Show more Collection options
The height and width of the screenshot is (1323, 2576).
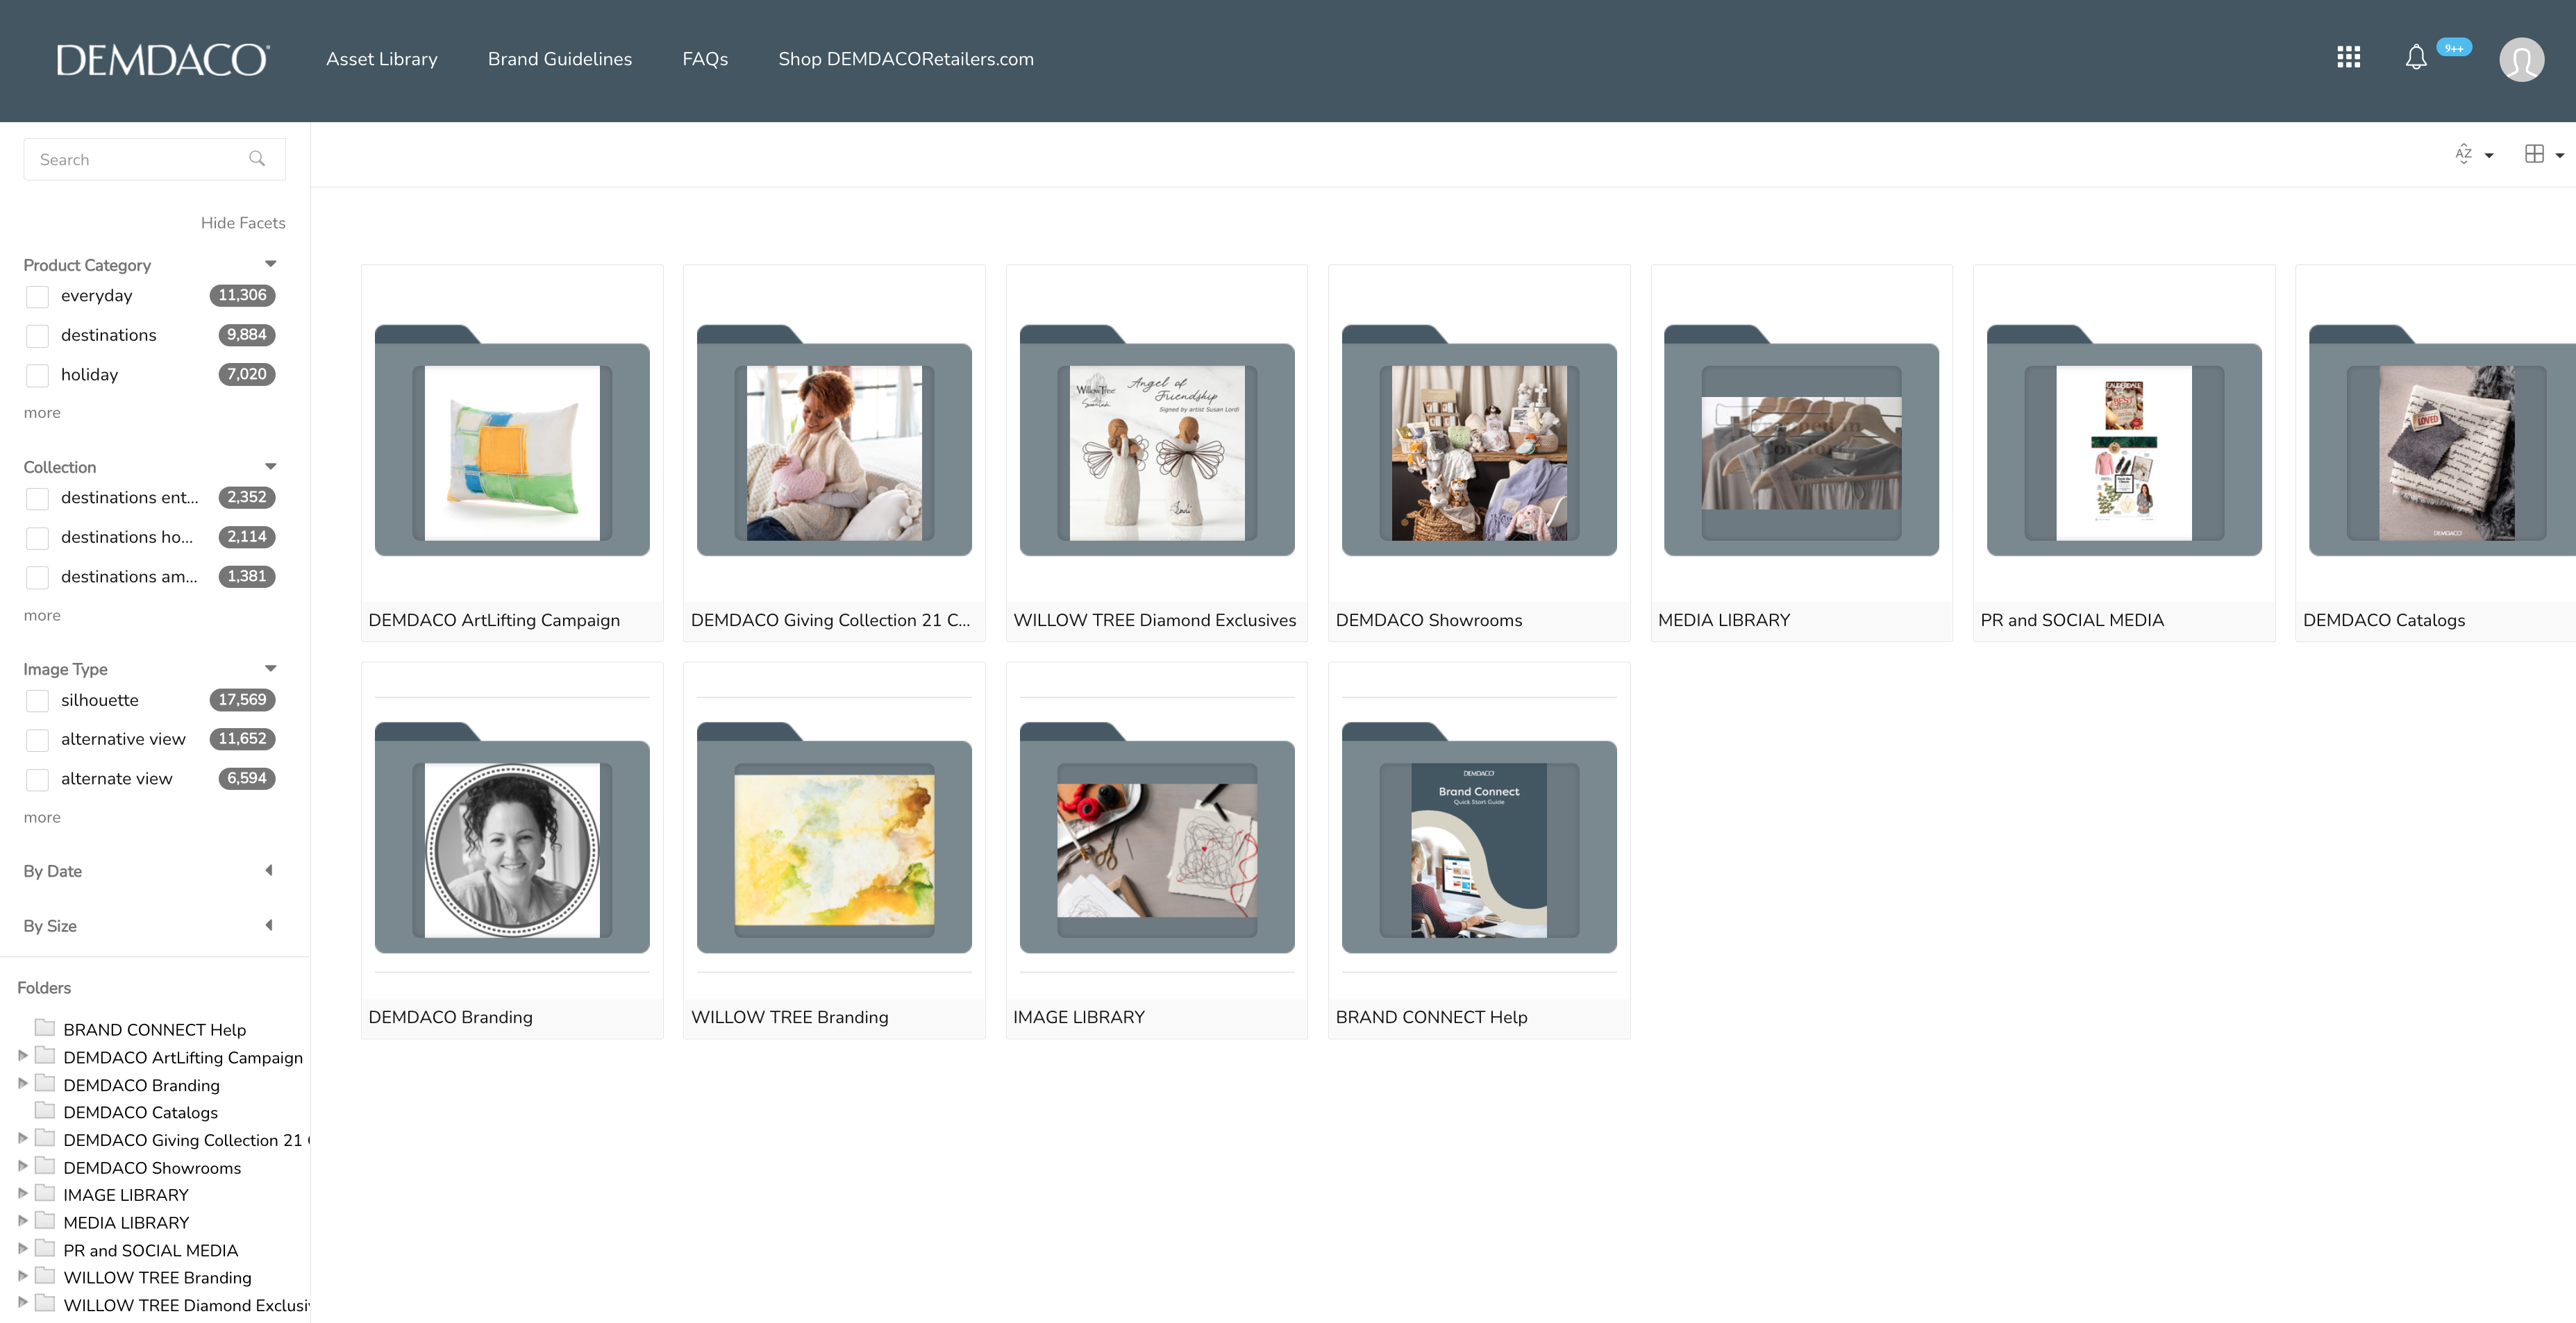tap(42, 615)
